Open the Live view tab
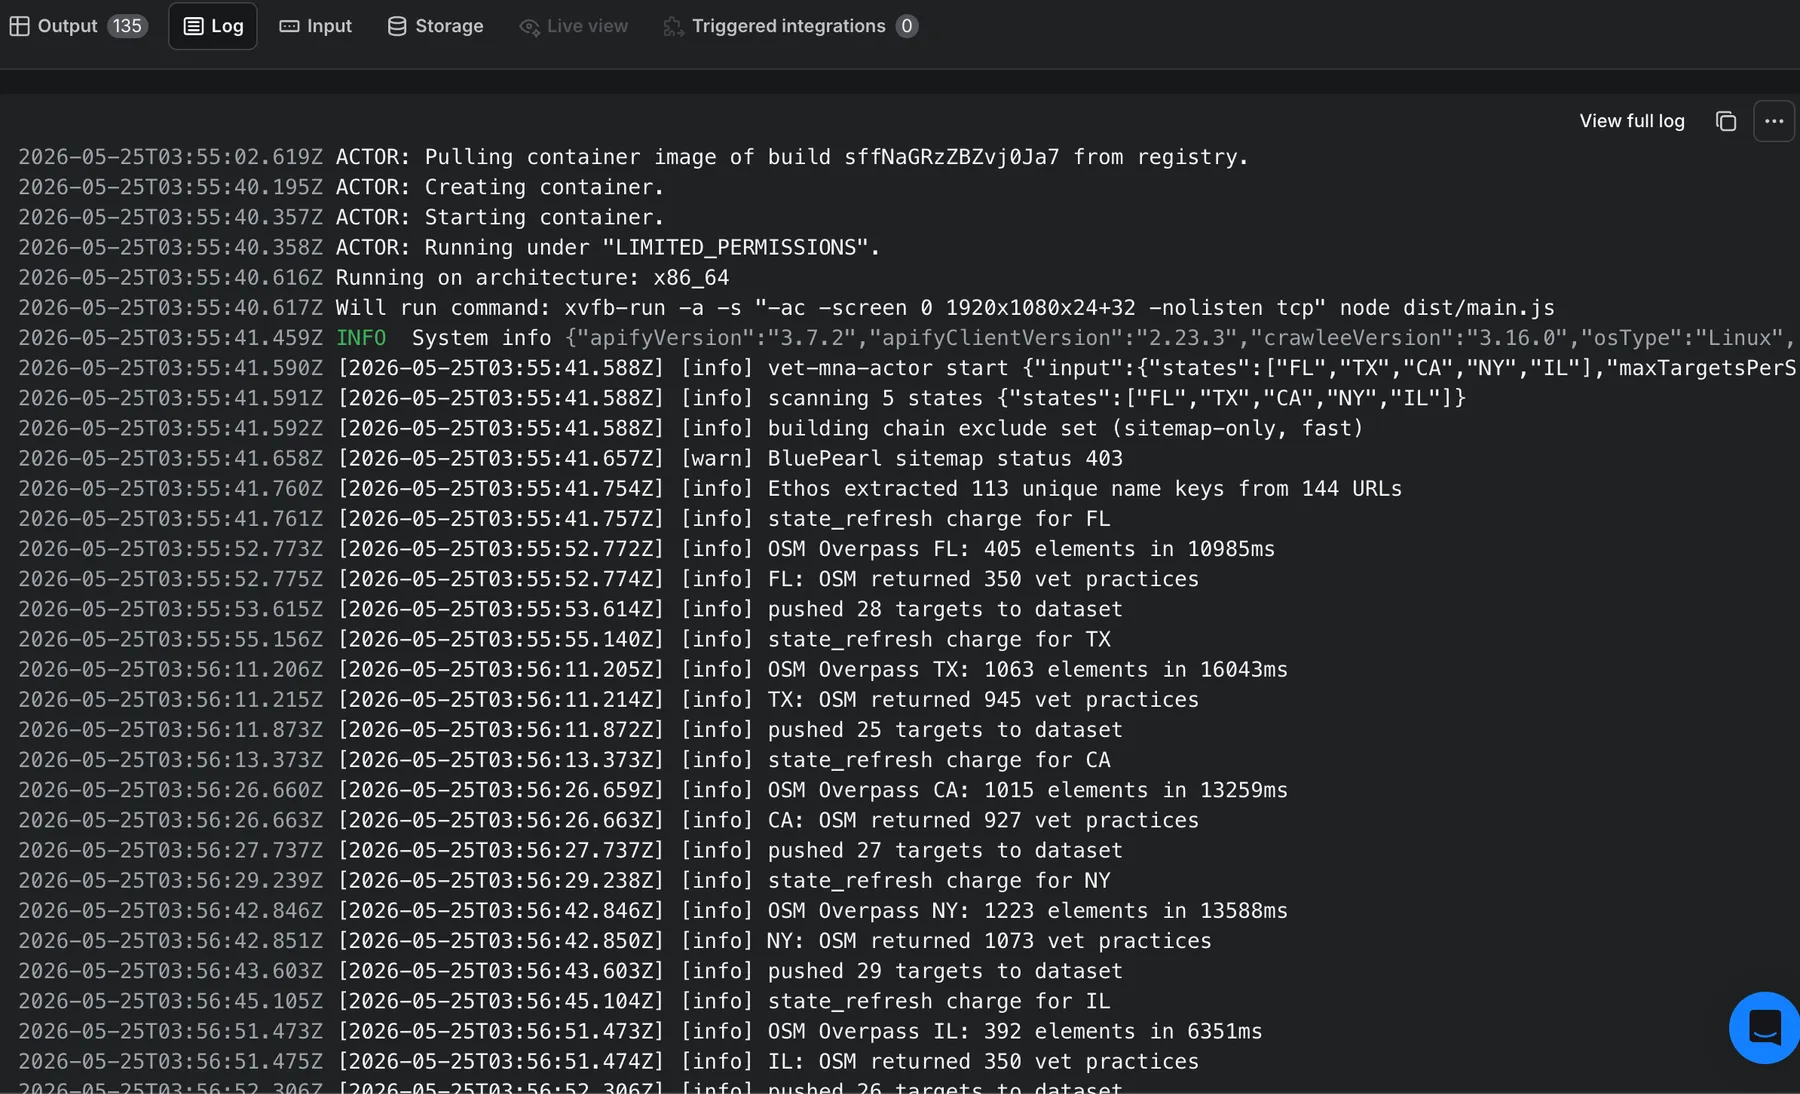Viewport: 1800px width, 1094px height. coord(574,26)
